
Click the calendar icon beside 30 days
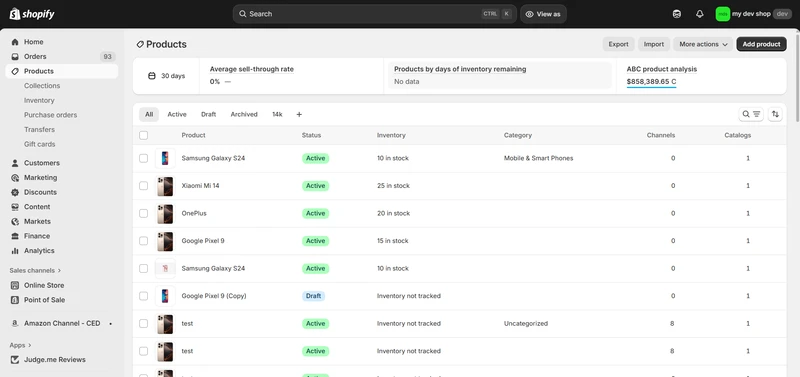click(152, 76)
